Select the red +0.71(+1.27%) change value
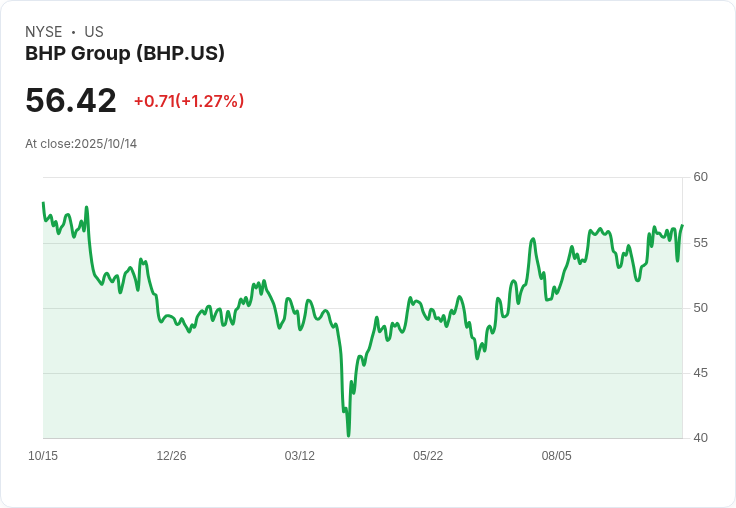Image resolution: width=736 pixels, height=508 pixels. [189, 101]
